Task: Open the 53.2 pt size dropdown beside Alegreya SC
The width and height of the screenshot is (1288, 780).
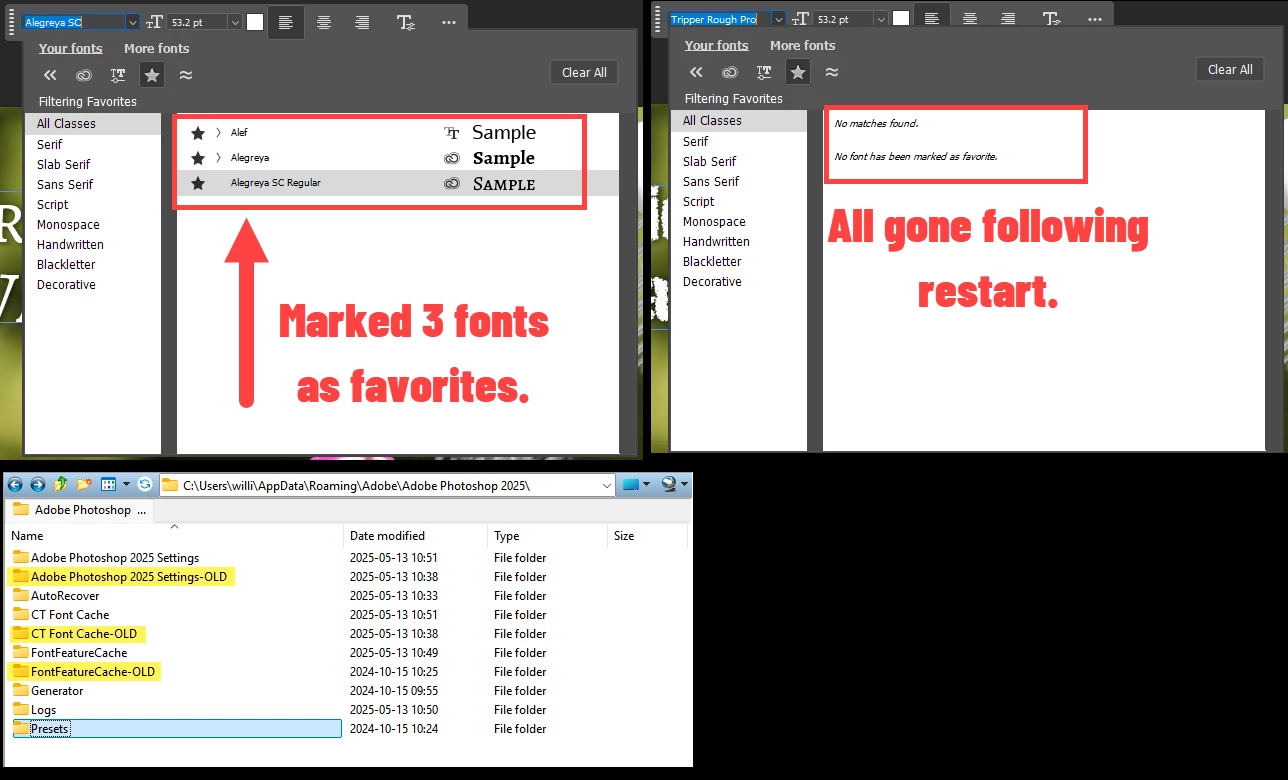Action: [x=235, y=22]
